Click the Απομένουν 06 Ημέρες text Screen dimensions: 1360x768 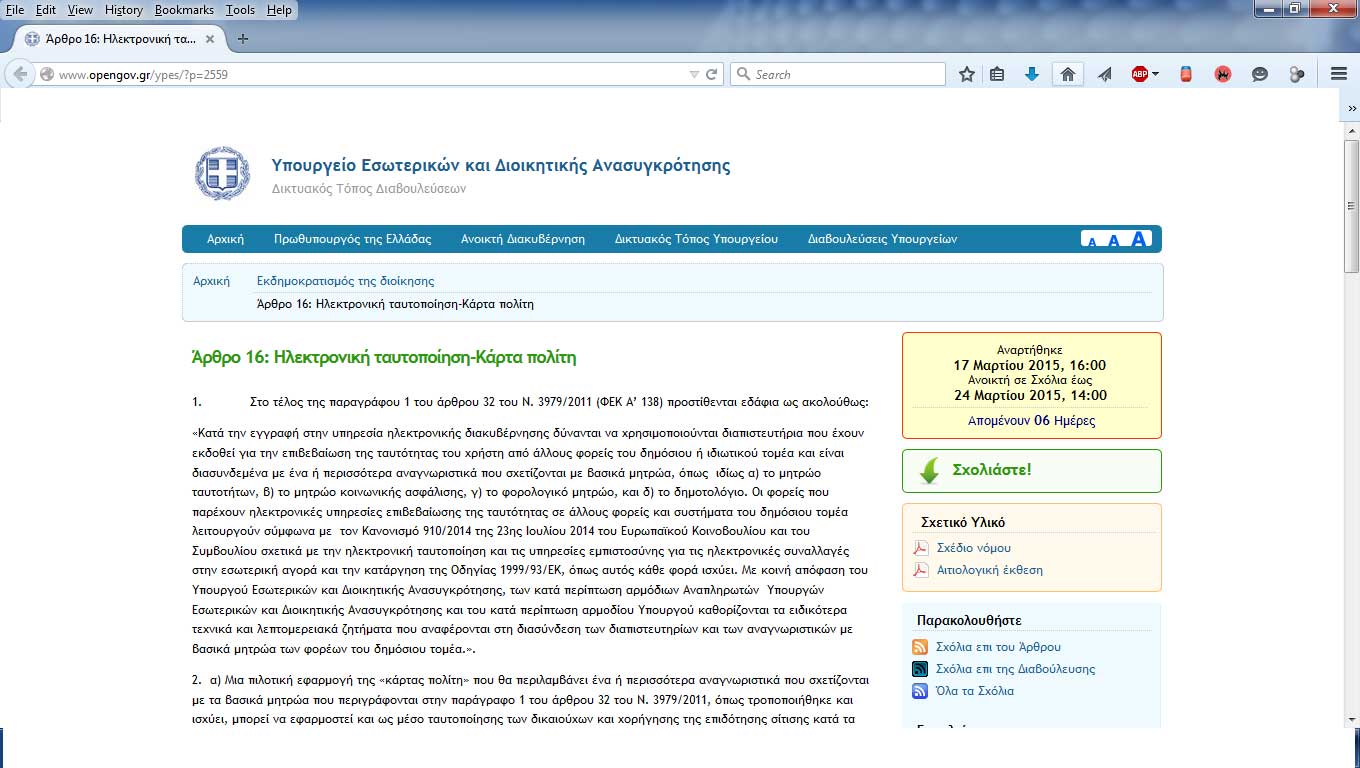pos(1031,421)
